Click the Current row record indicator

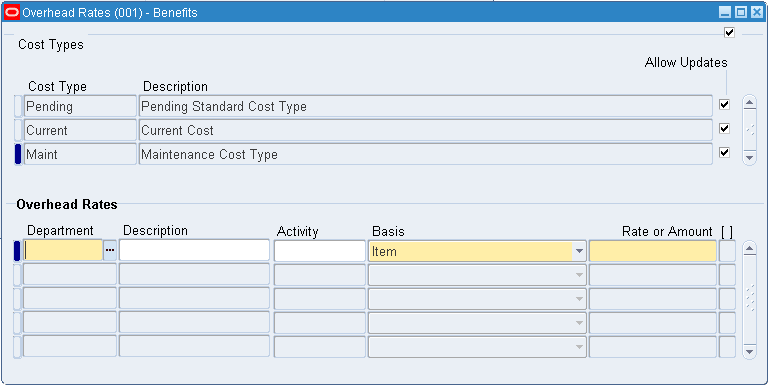point(18,130)
